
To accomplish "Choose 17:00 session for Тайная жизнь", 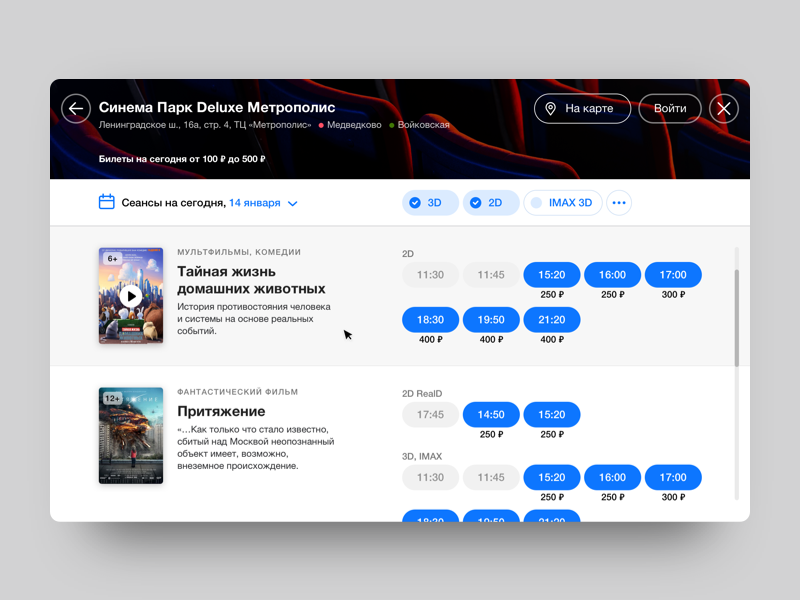I will (x=673, y=275).
